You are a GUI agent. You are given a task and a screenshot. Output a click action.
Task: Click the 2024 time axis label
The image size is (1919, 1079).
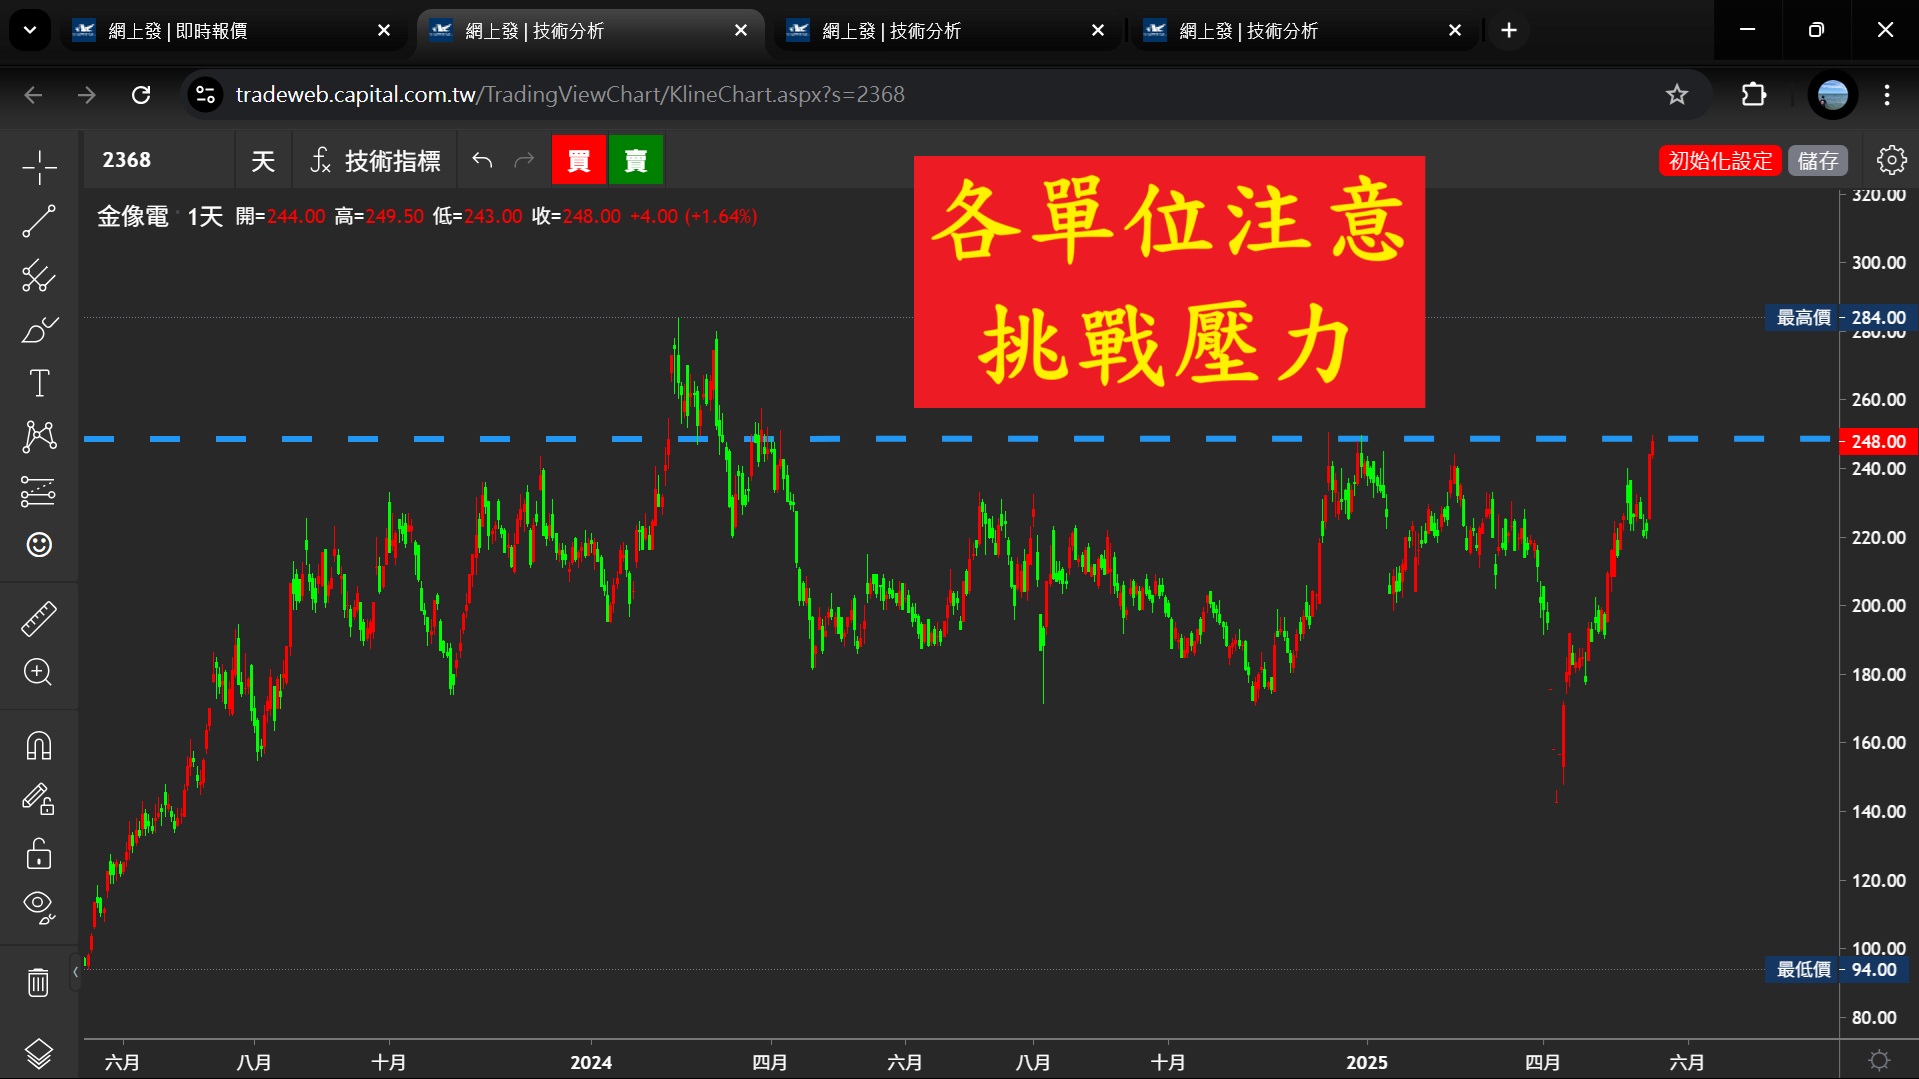(591, 1062)
